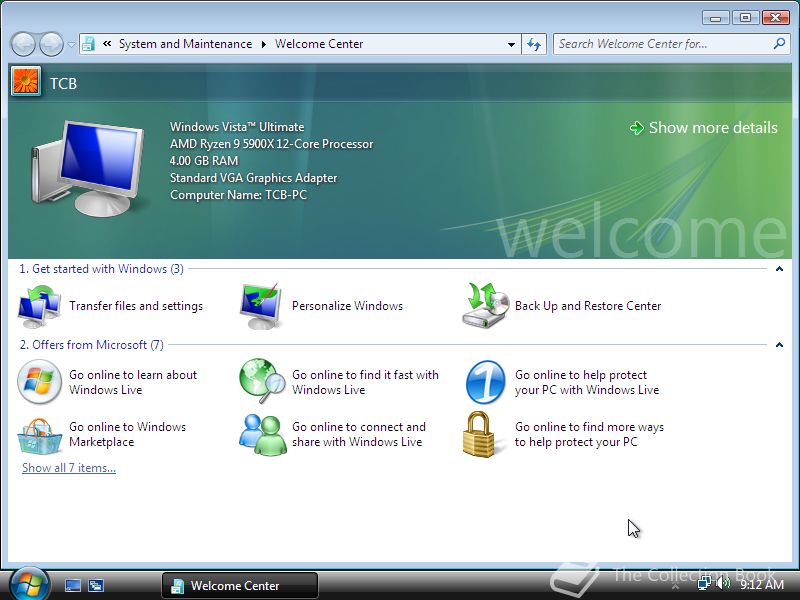The image size is (800, 600).
Task: Open the Windows Start orb
Action: [x=29, y=585]
